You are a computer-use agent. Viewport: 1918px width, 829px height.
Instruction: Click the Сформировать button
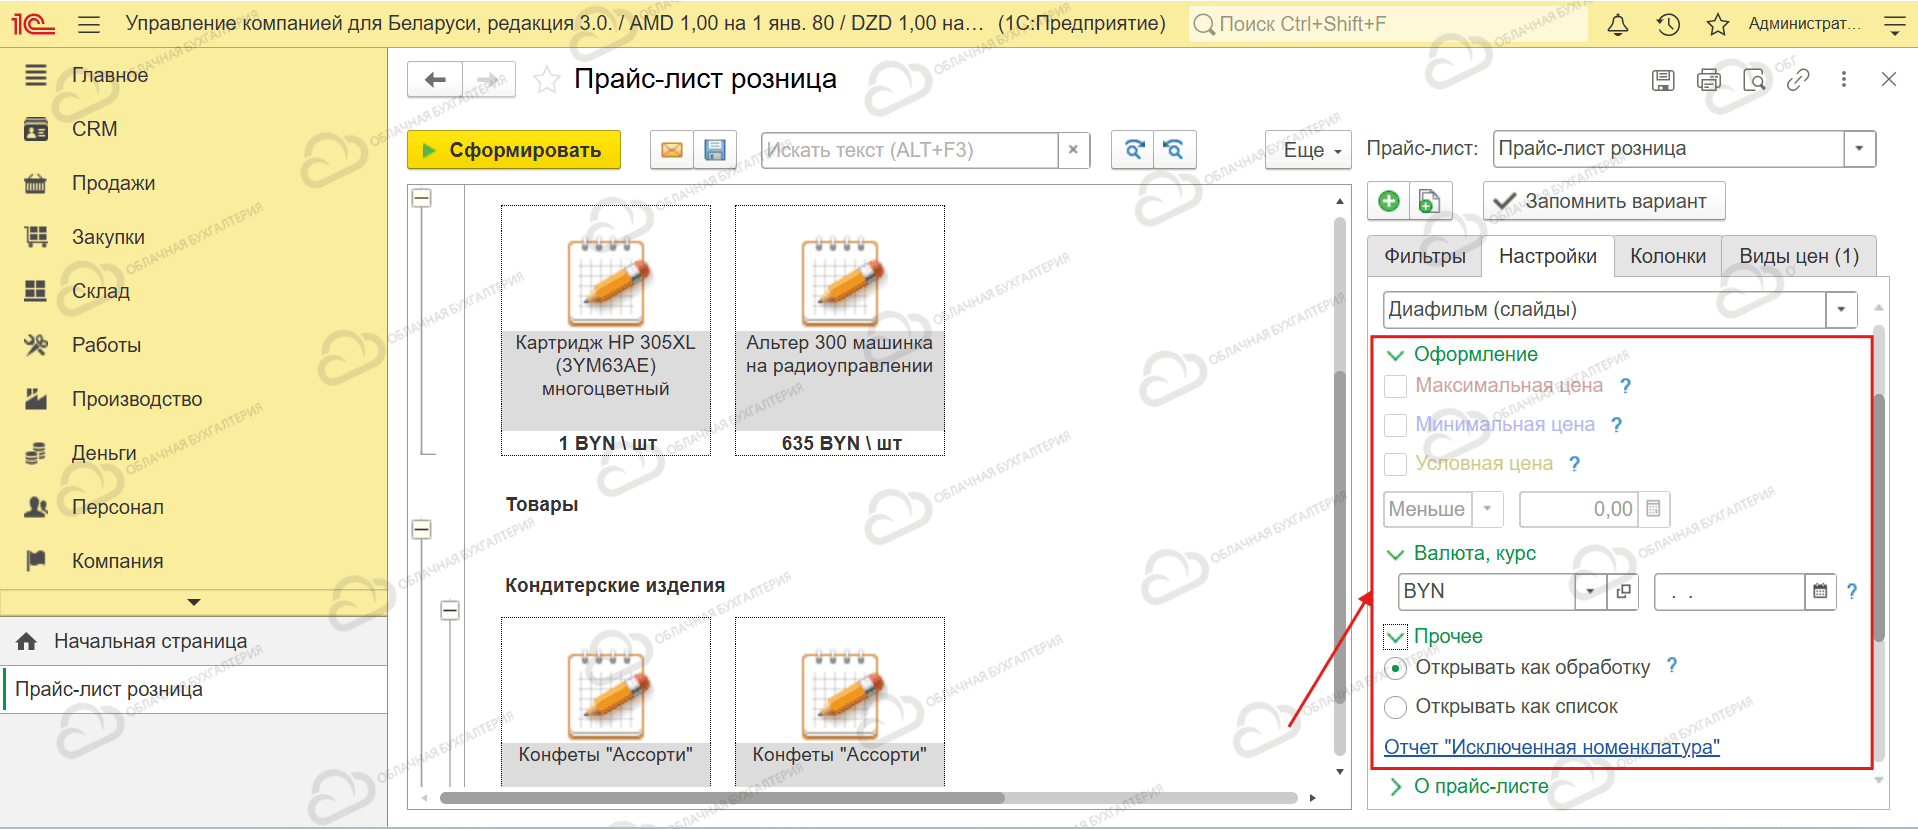pyautogui.click(x=514, y=150)
